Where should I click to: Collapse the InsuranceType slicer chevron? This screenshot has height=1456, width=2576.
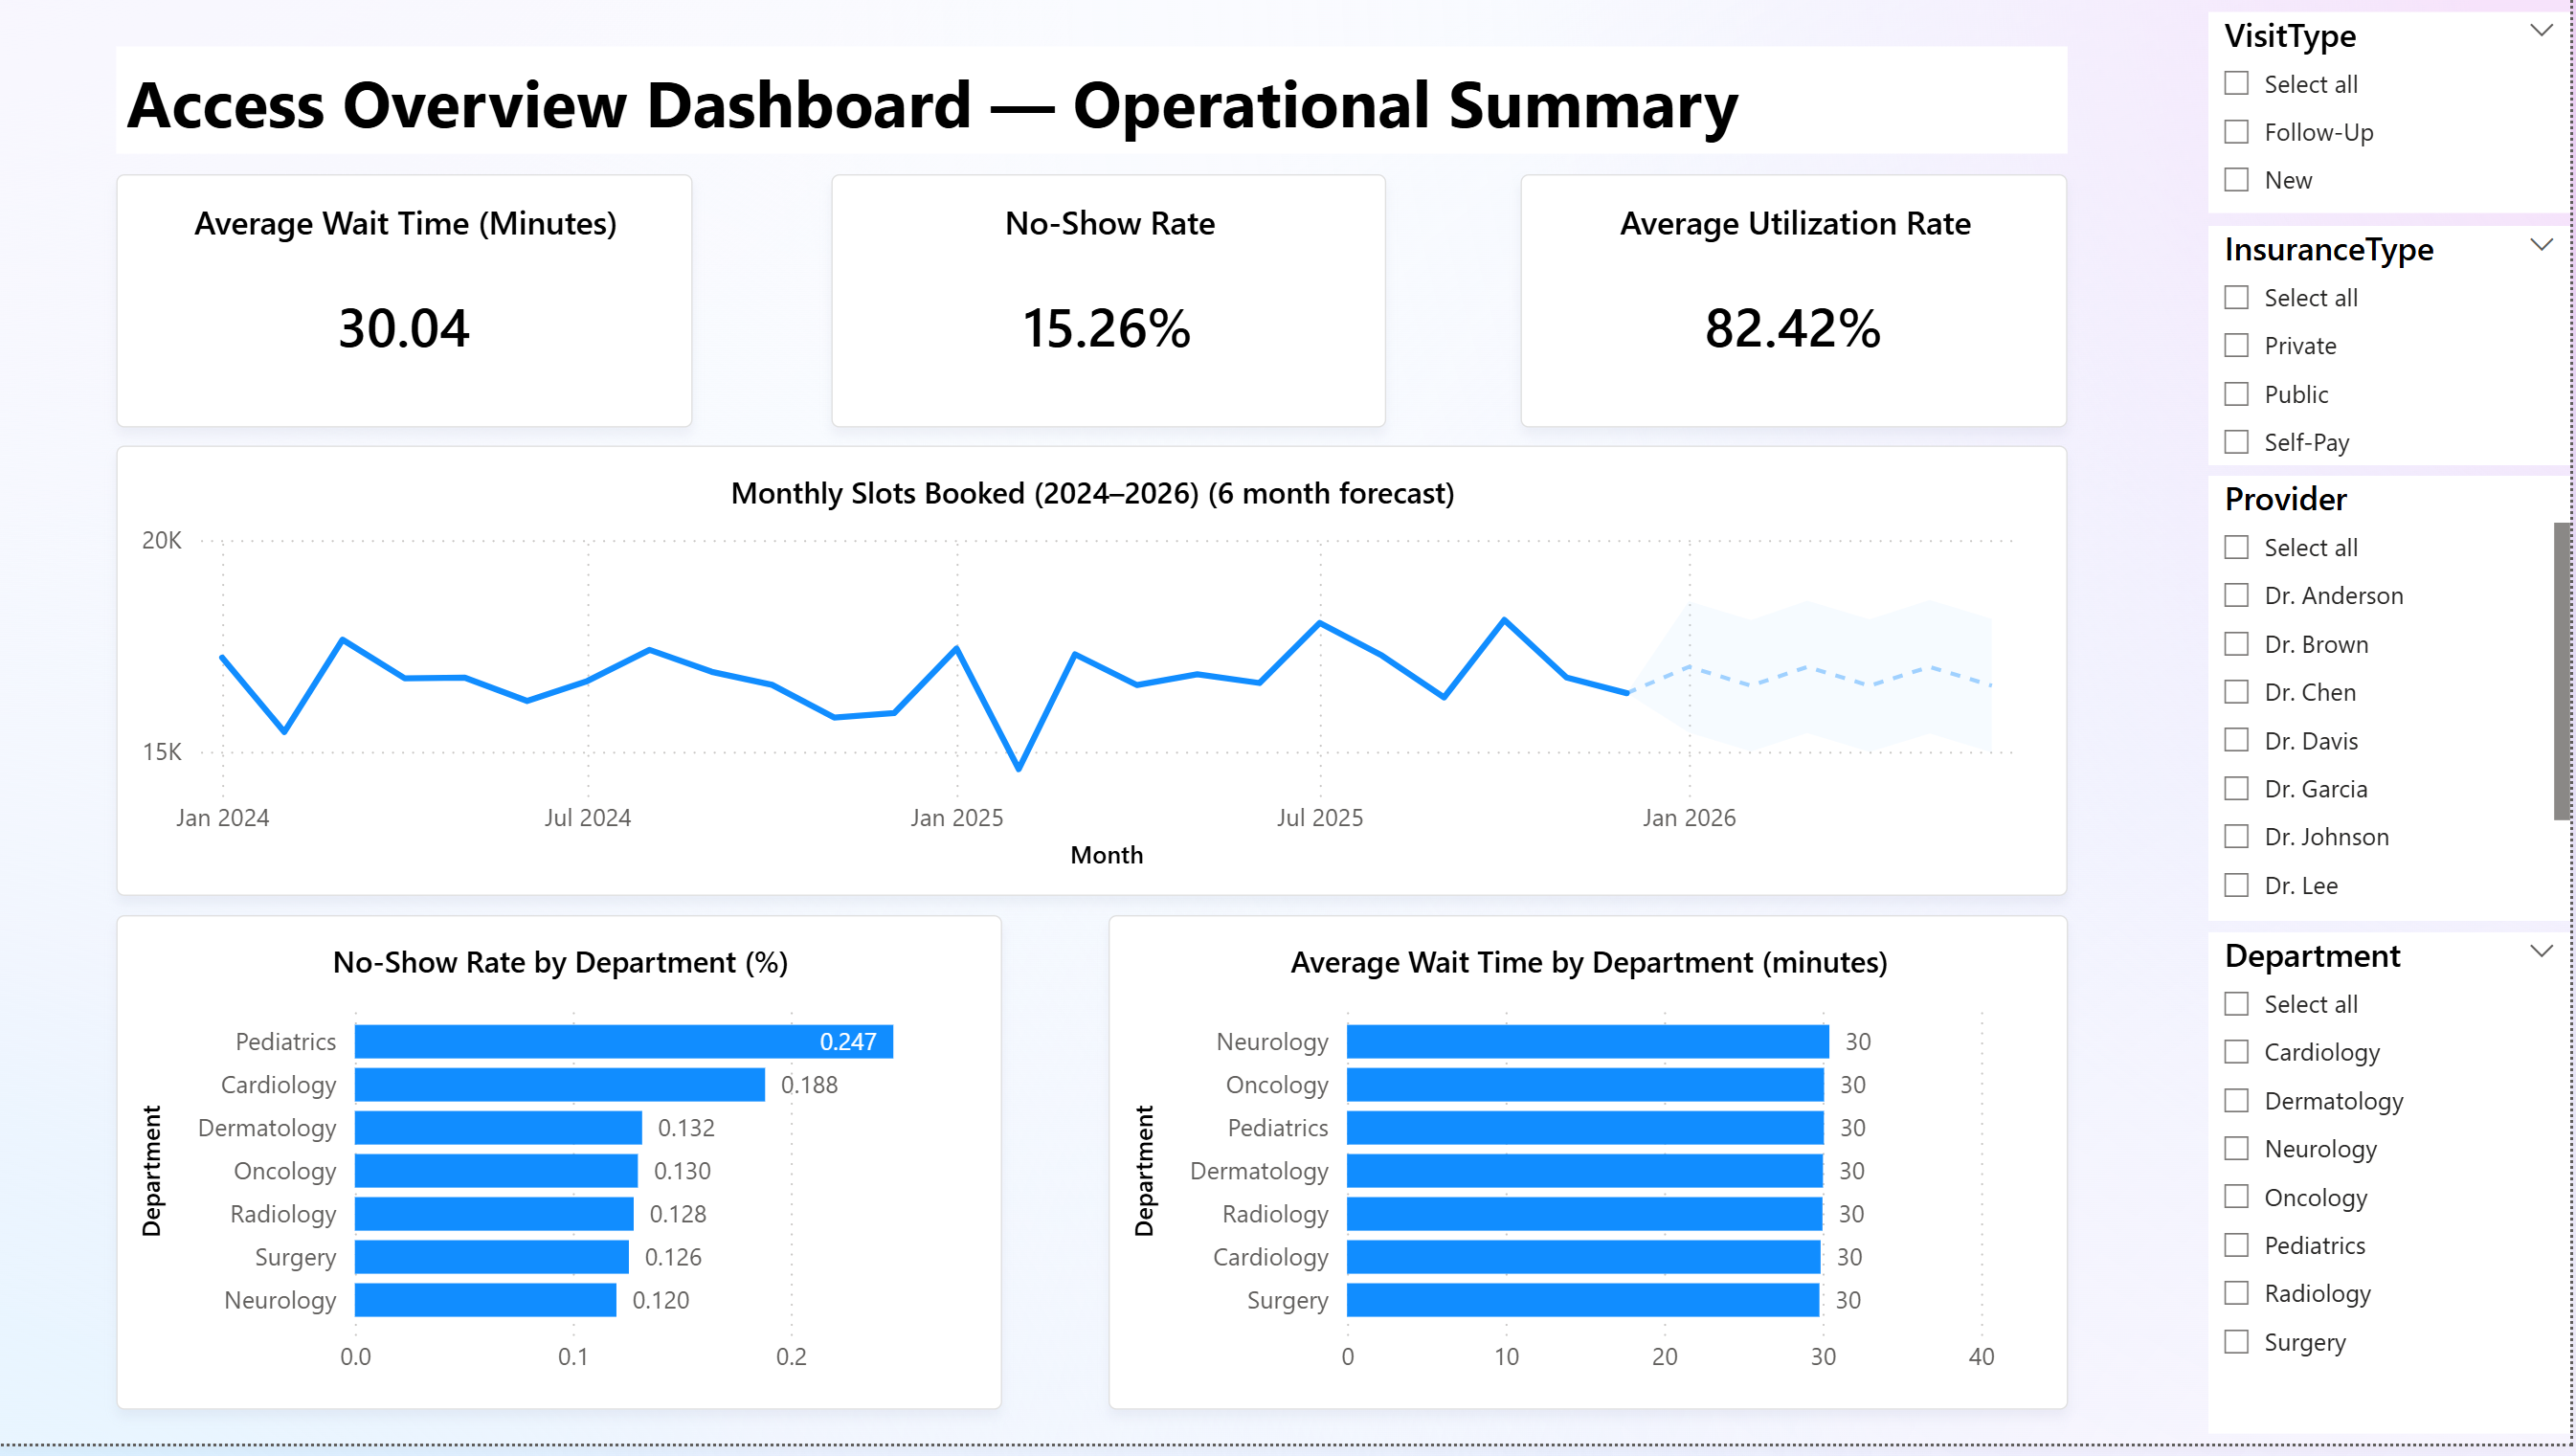click(2540, 245)
